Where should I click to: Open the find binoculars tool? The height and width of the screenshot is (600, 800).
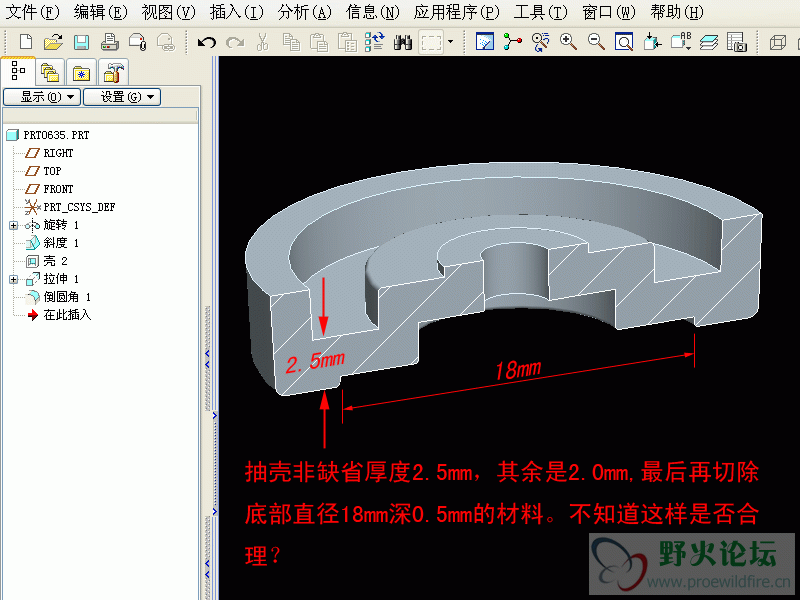point(403,42)
